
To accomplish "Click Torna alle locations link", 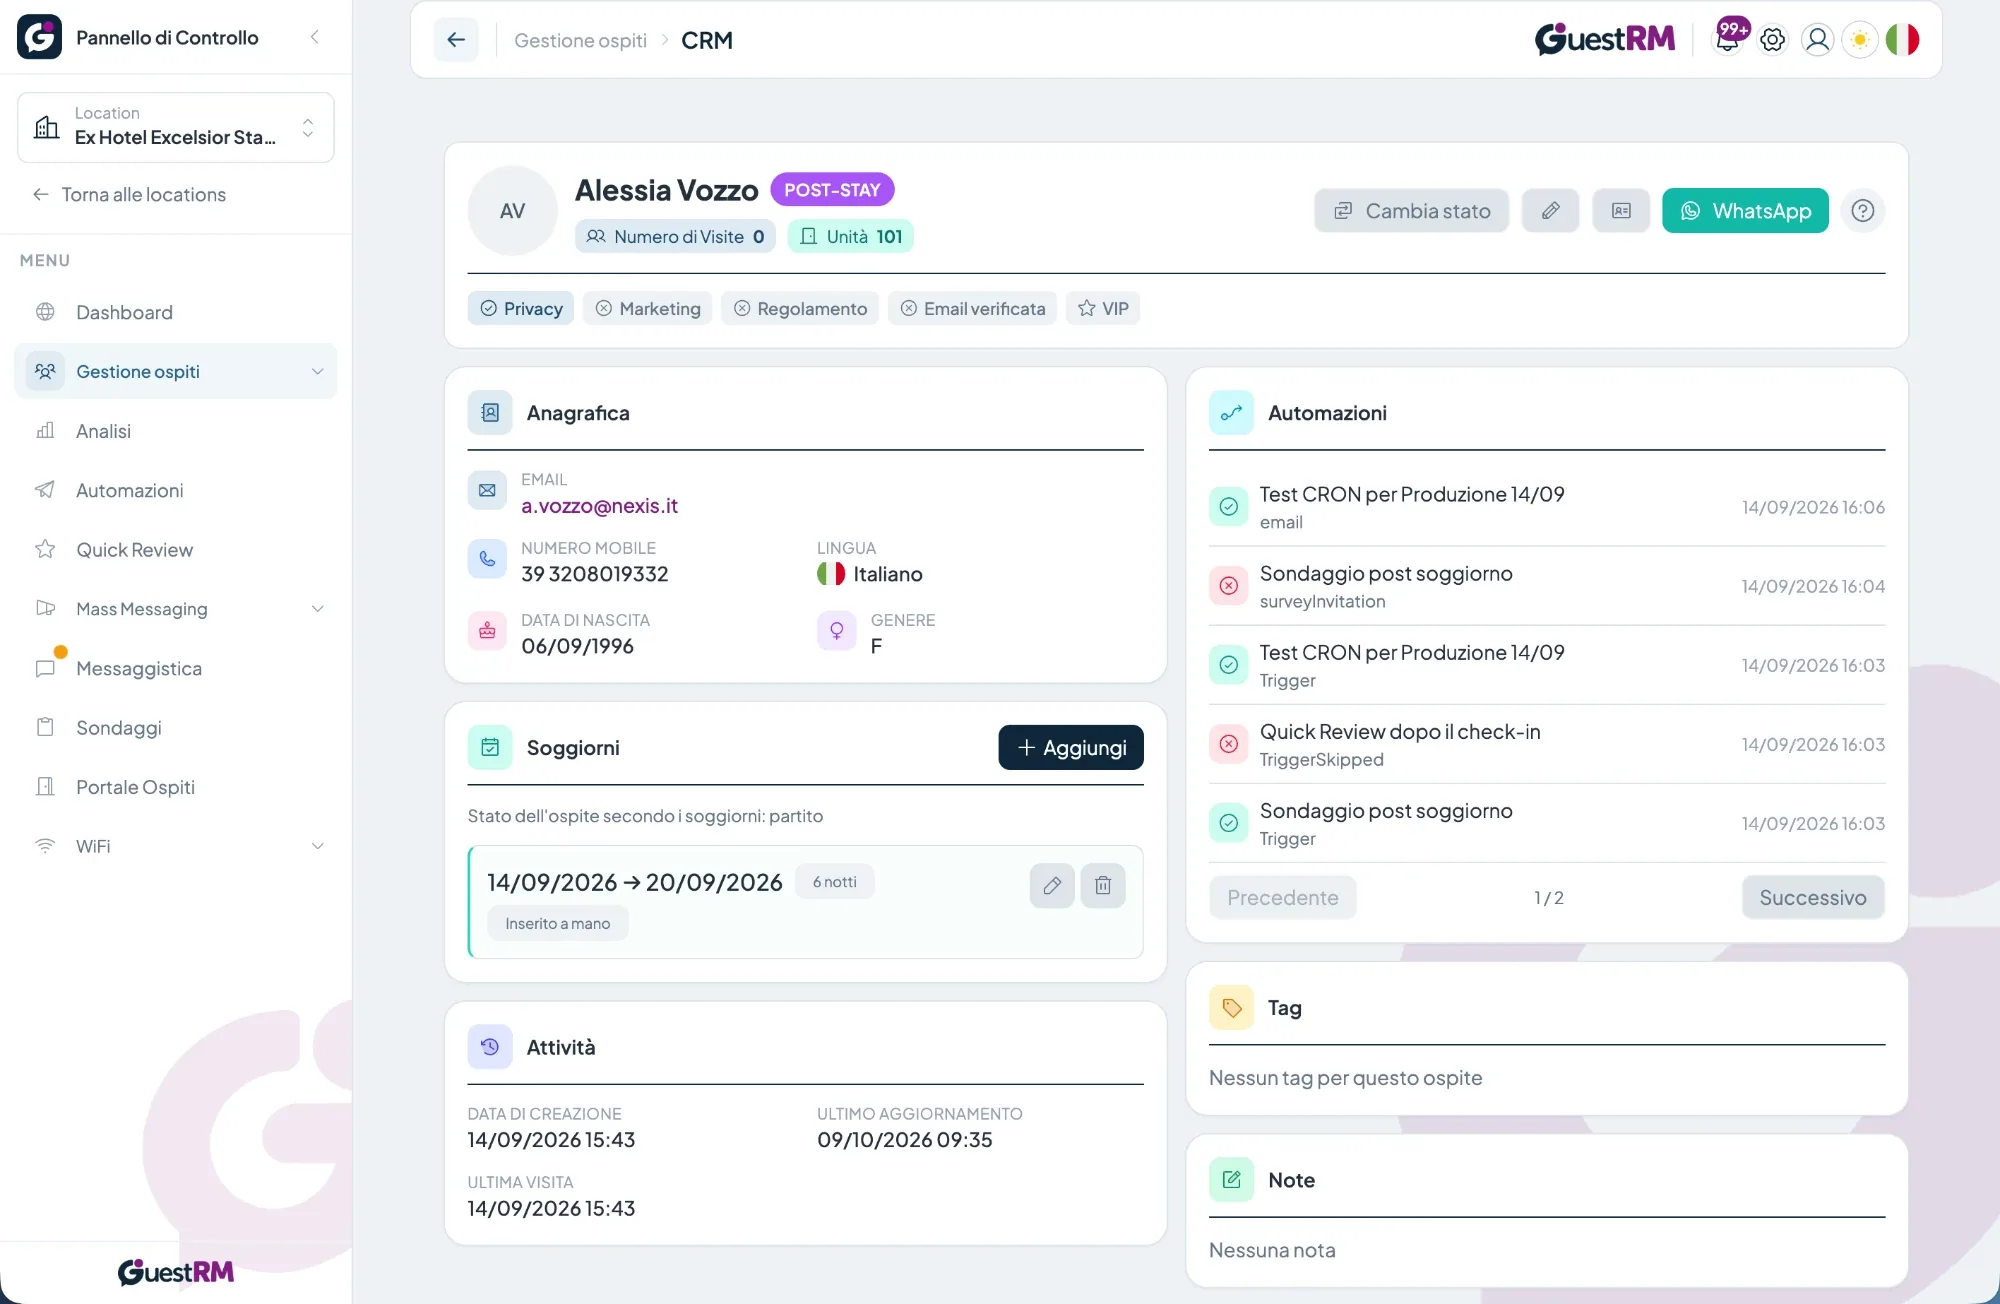I will [x=129, y=194].
